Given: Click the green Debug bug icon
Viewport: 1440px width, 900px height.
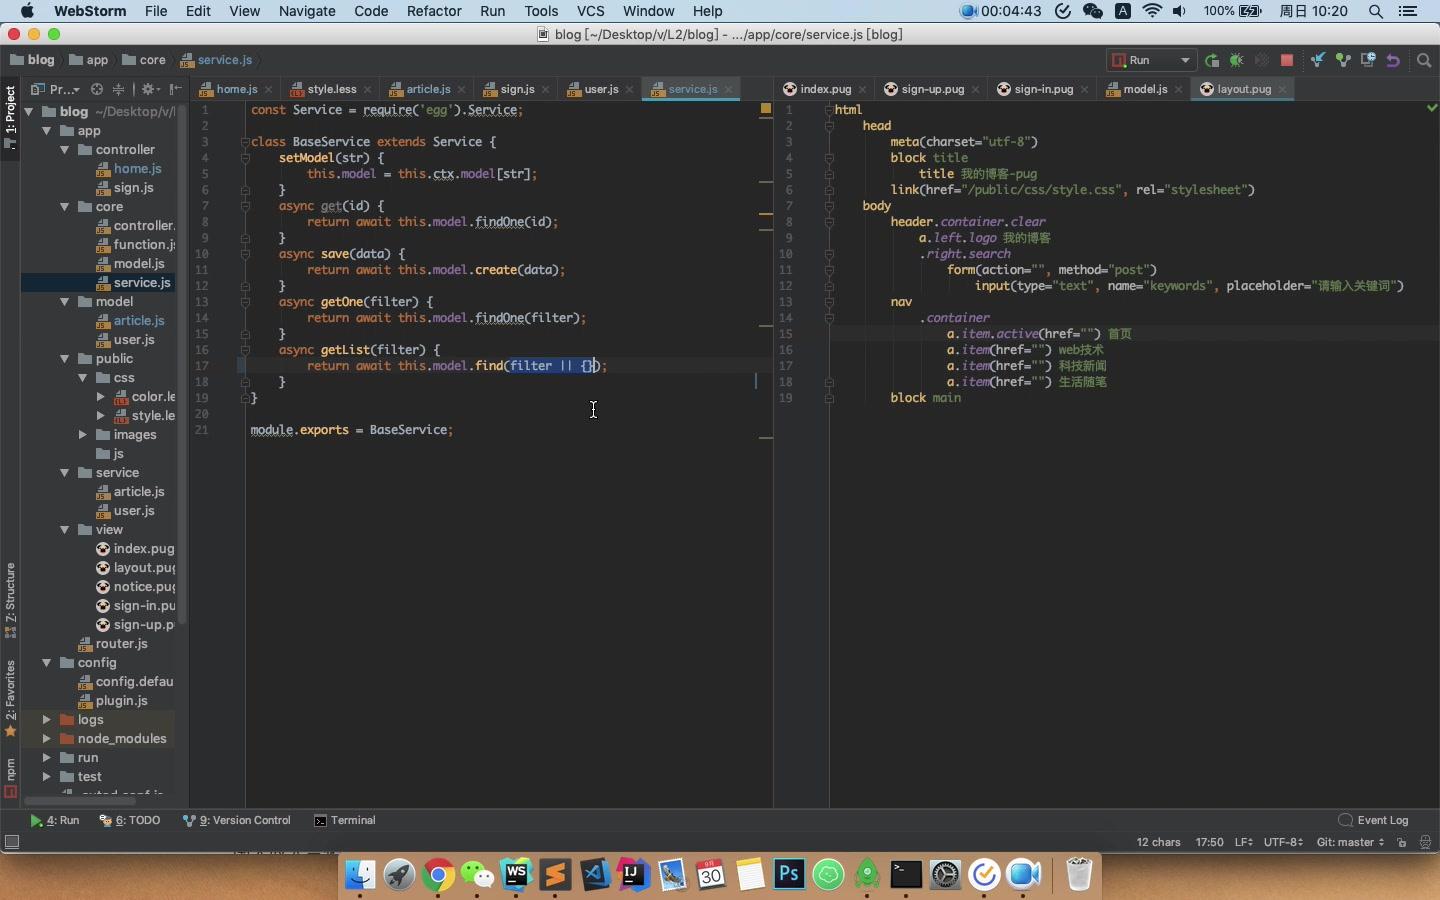Looking at the screenshot, I should coord(1237,61).
